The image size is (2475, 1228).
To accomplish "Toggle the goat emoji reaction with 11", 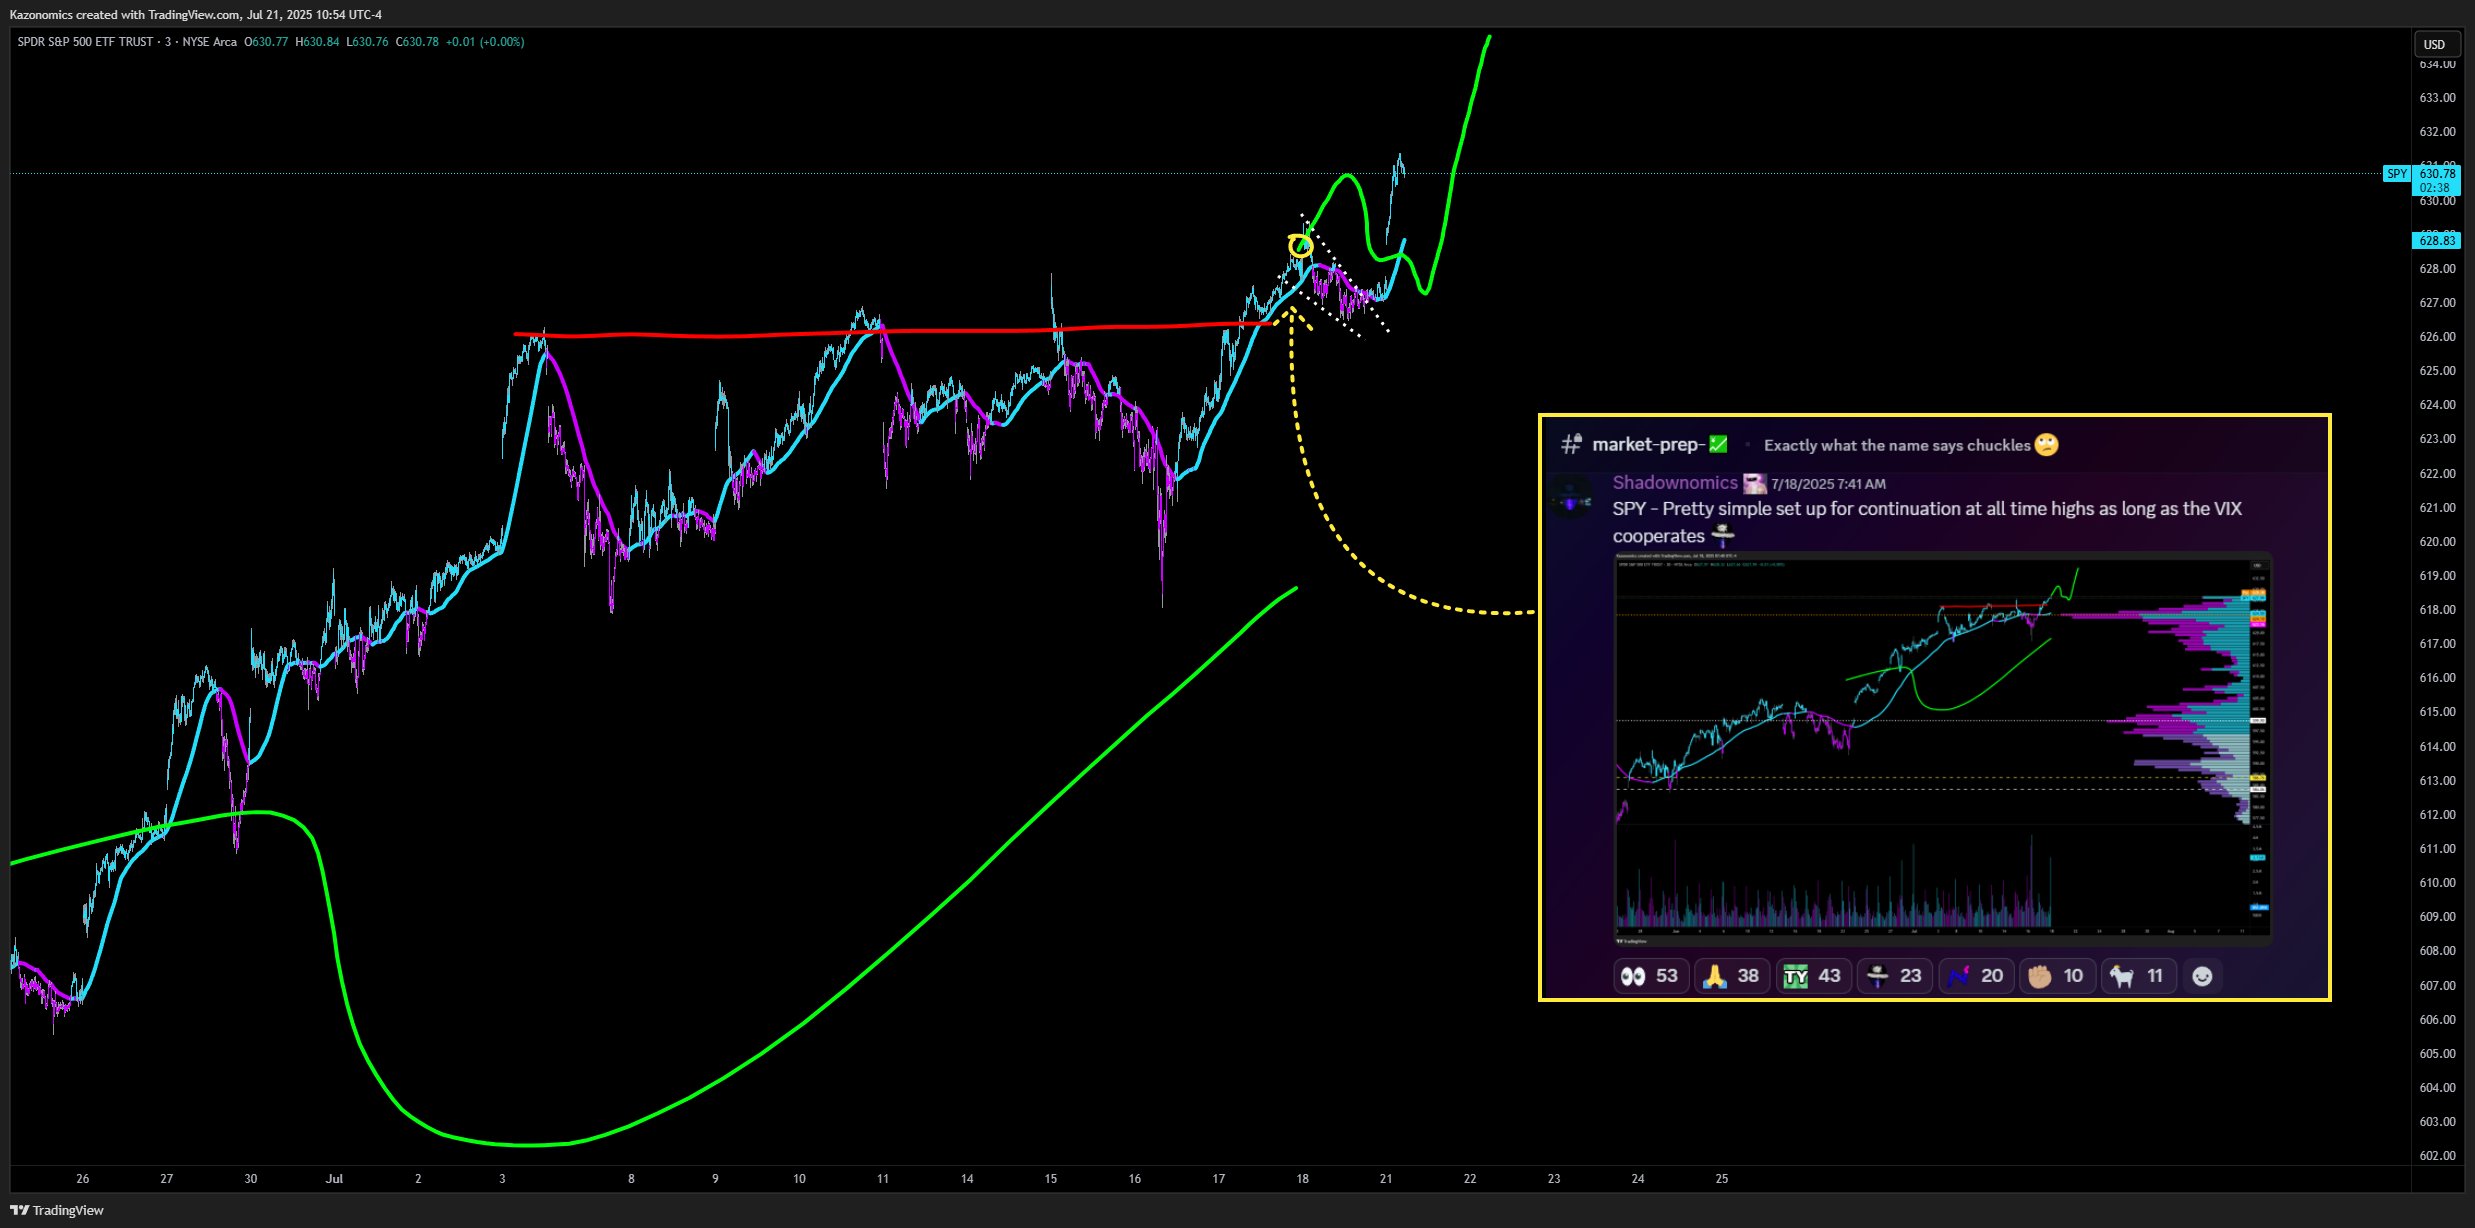I will coord(2139,976).
